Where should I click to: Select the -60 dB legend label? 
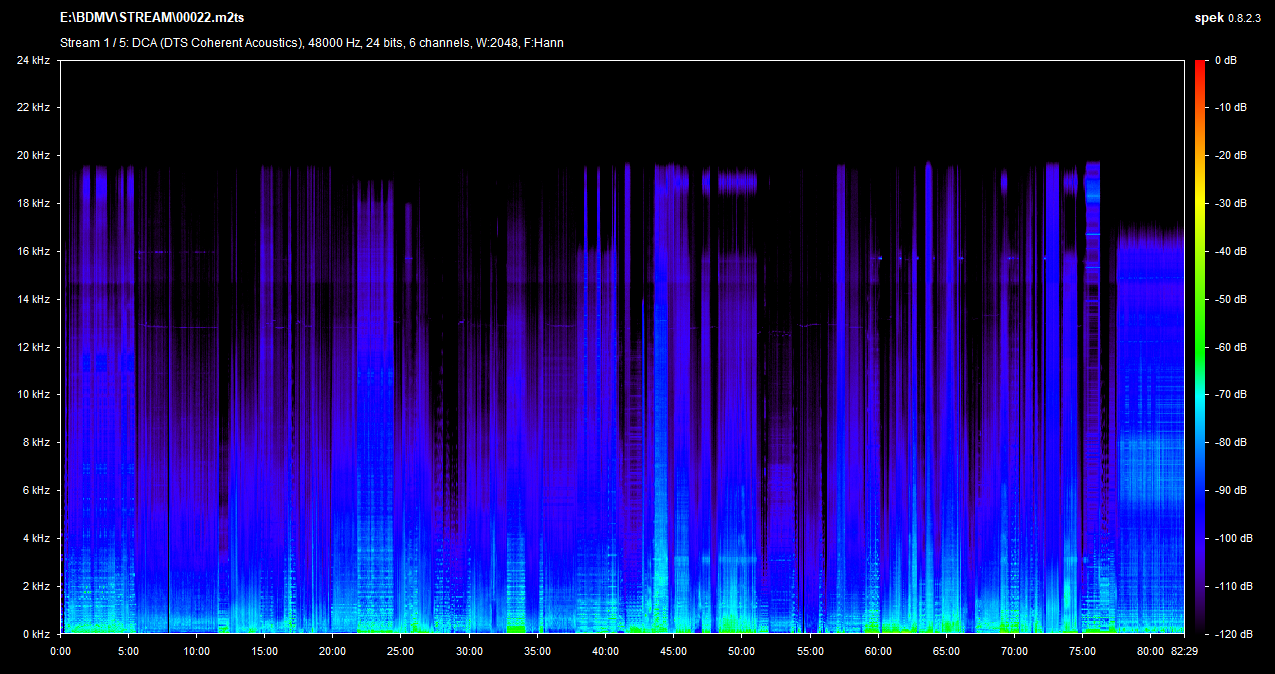(x=1231, y=347)
